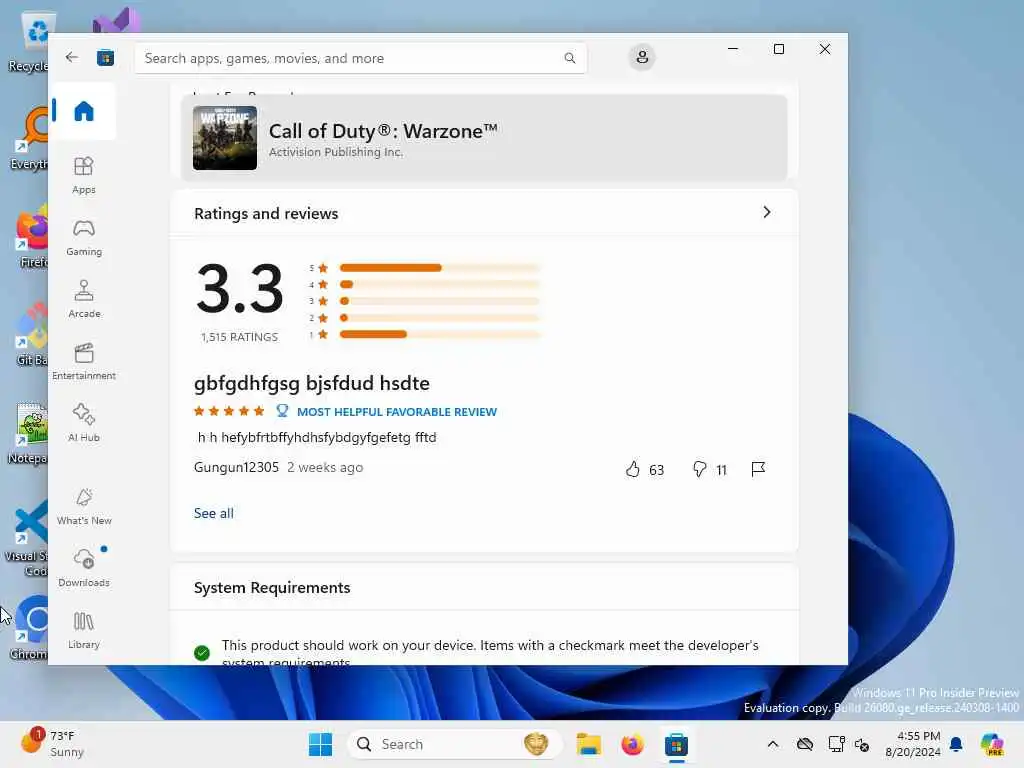Image resolution: width=1024 pixels, height=768 pixels.
Task: Click the MOST HELPFUL FAVORABLE REVIEW label
Action: tap(396, 411)
